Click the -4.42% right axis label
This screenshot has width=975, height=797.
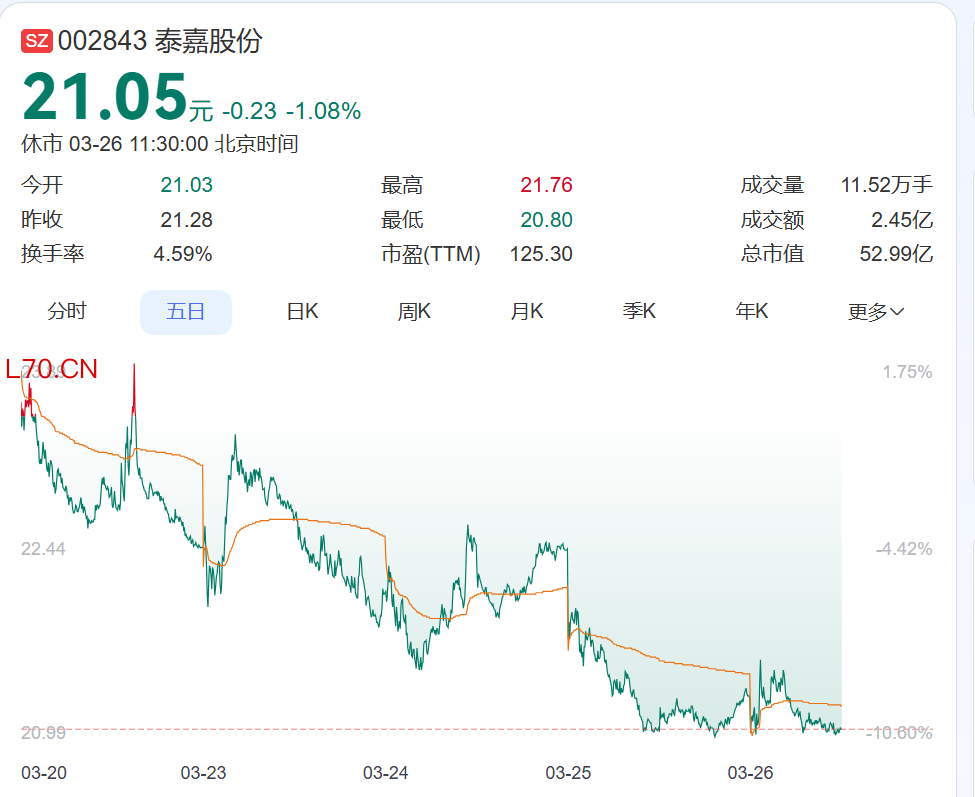(904, 549)
